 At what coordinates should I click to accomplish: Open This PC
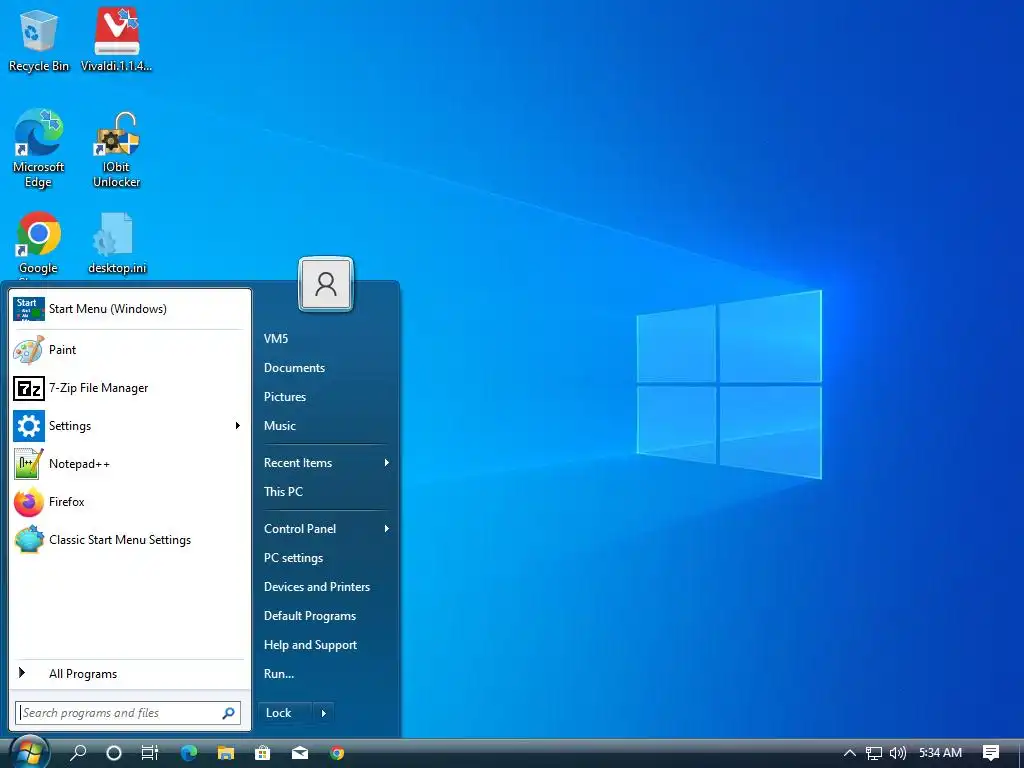(x=283, y=492)
